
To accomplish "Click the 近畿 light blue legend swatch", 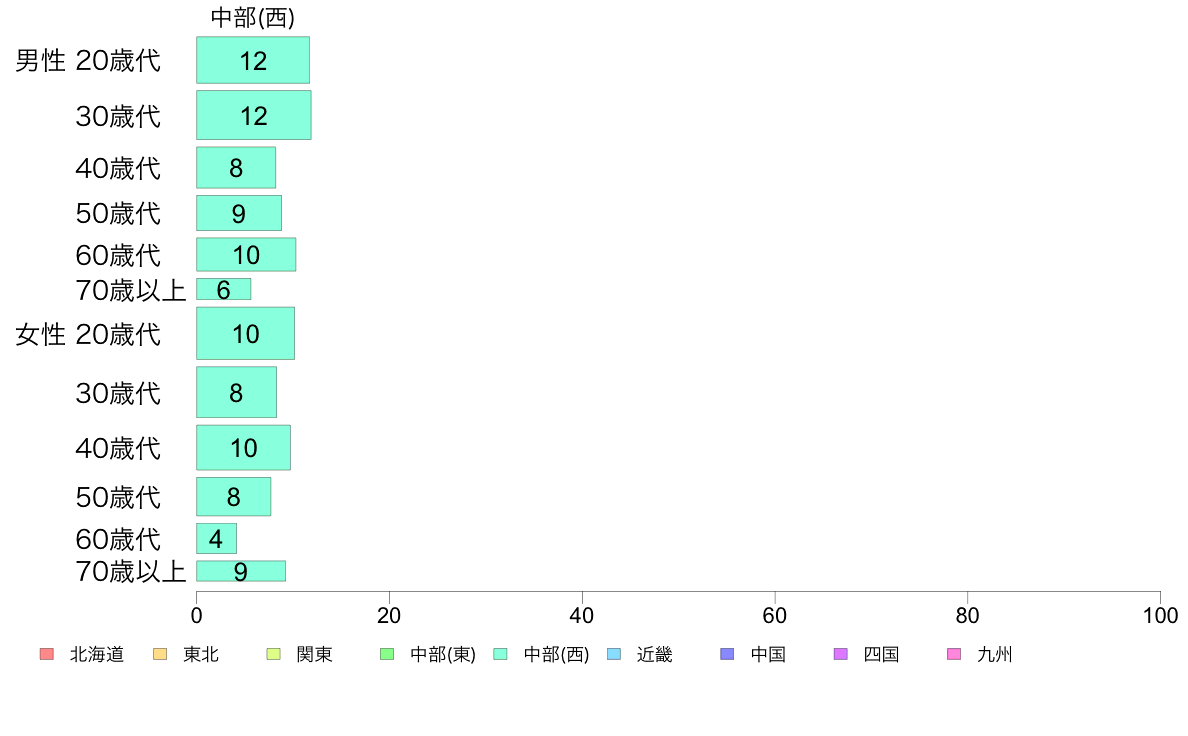I will click(614, 654).
